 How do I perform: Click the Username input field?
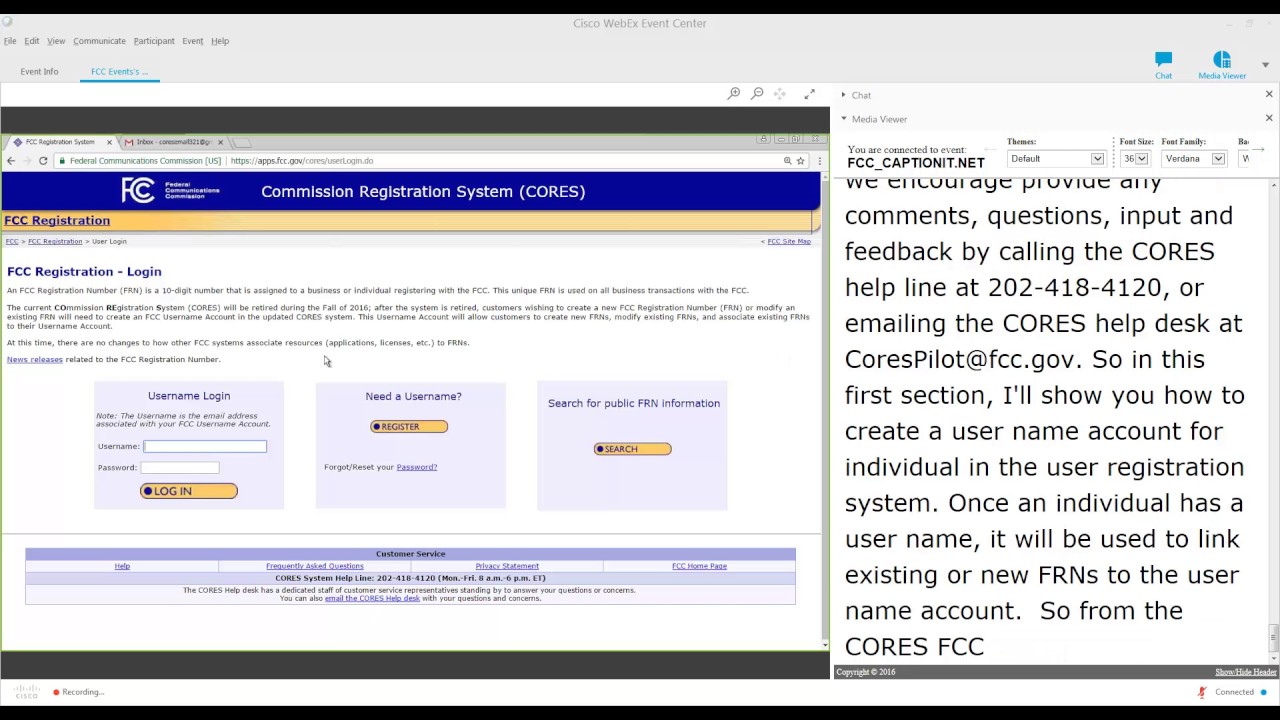[205, 446]
